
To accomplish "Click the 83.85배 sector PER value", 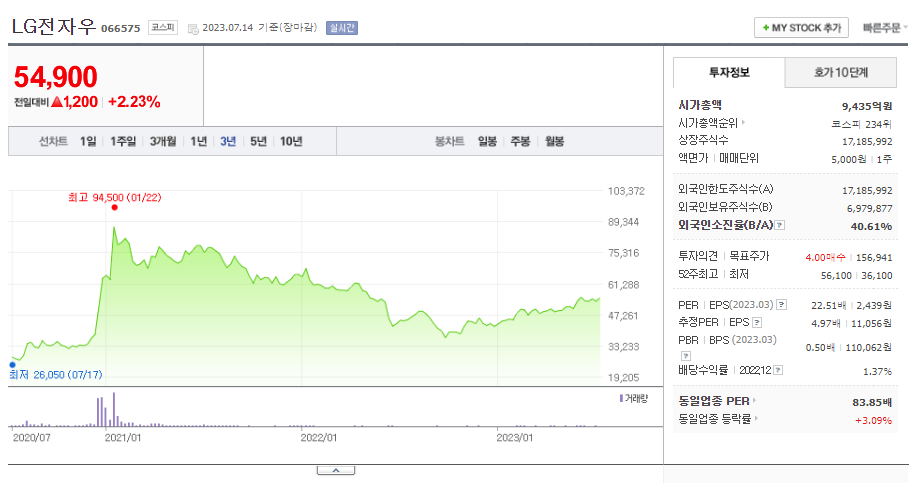I will 872,402.
